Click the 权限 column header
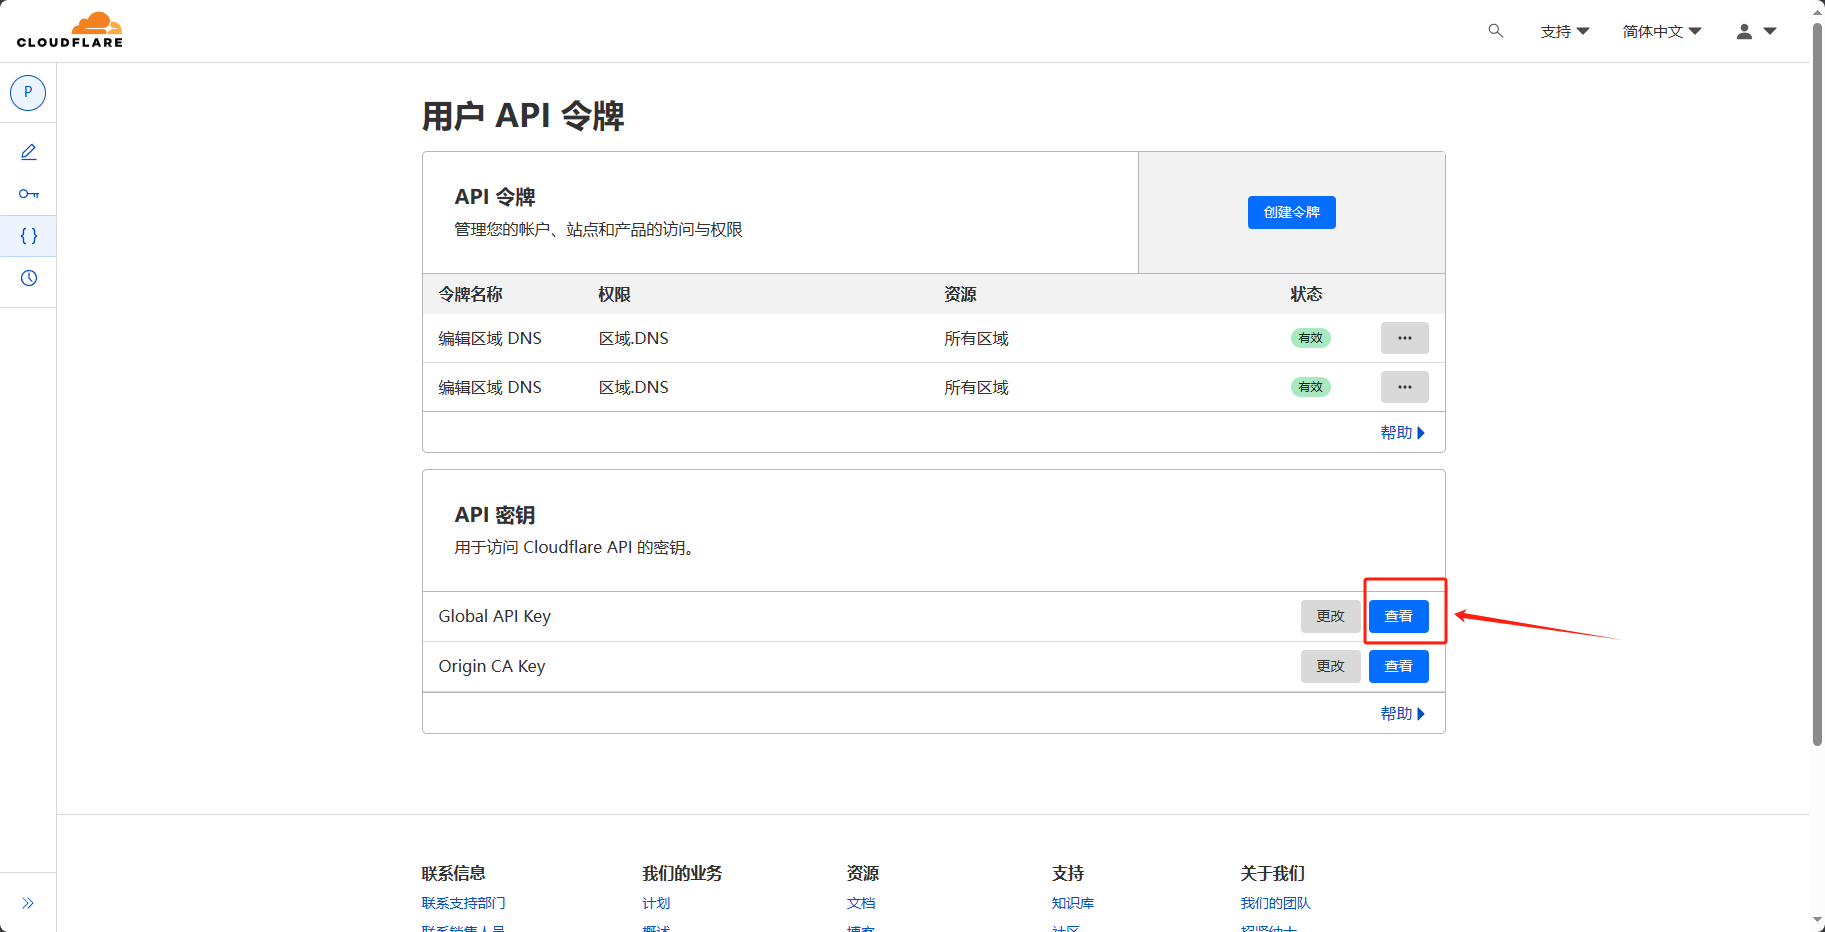1825x932 pixels. coord(614,294)
